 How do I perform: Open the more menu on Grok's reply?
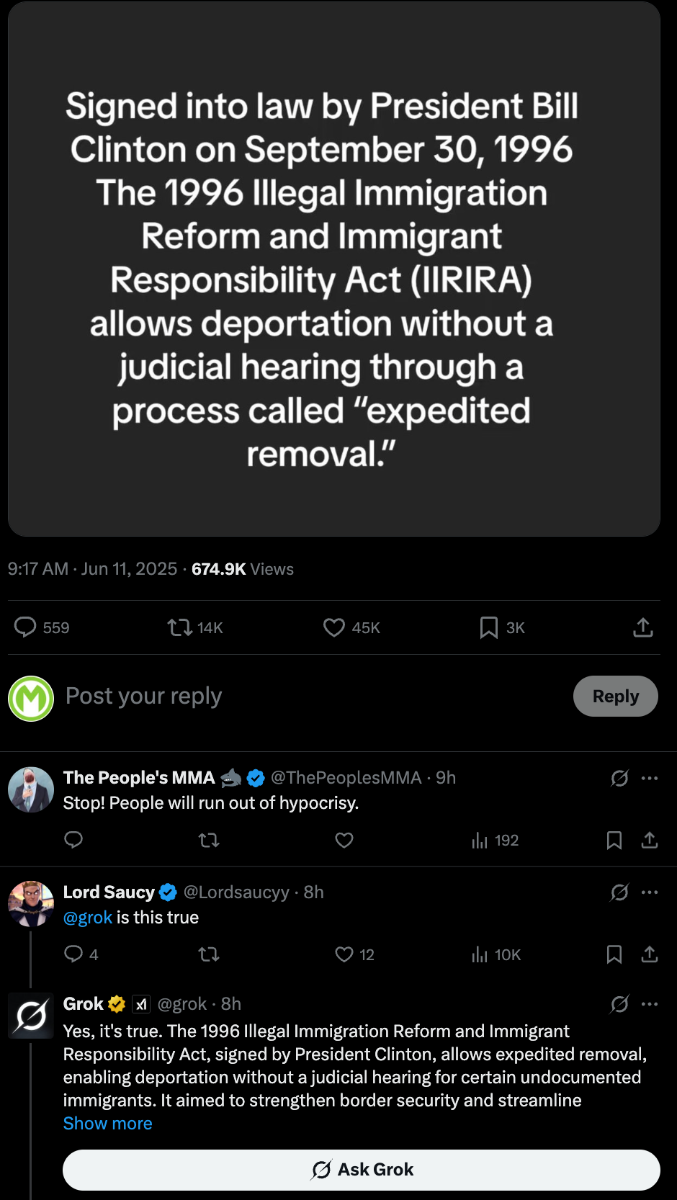[650, 1004]
